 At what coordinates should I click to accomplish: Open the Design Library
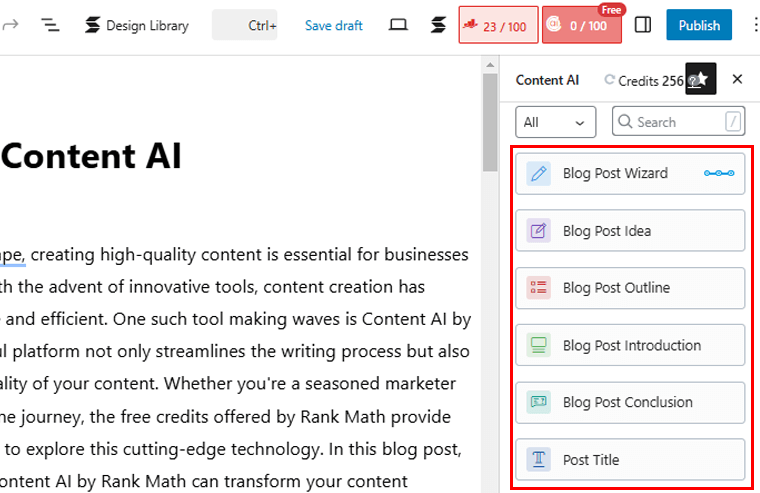(137, 25)
